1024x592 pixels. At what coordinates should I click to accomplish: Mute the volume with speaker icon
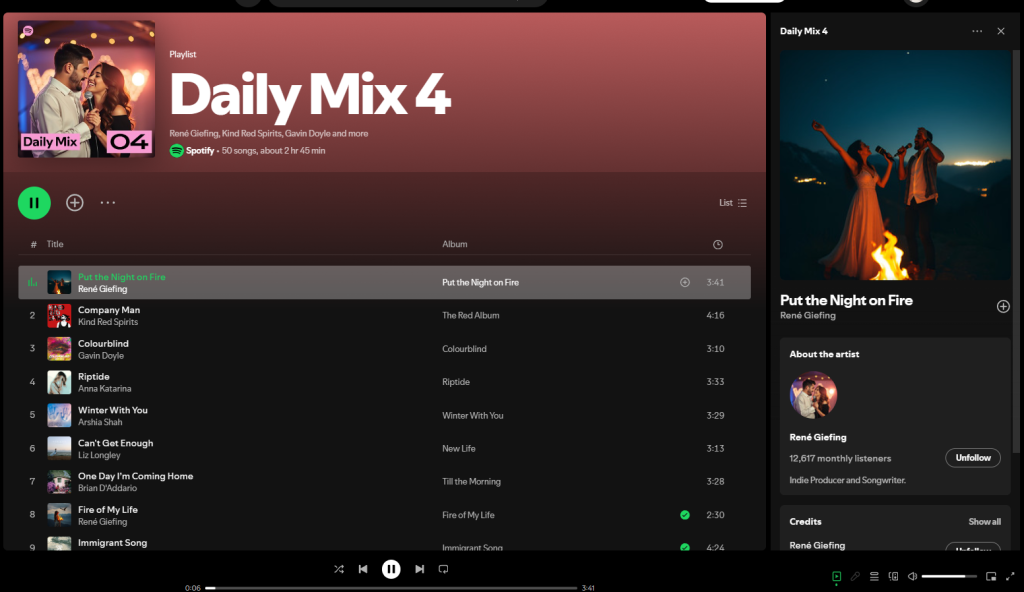click(x=912, y=576)
